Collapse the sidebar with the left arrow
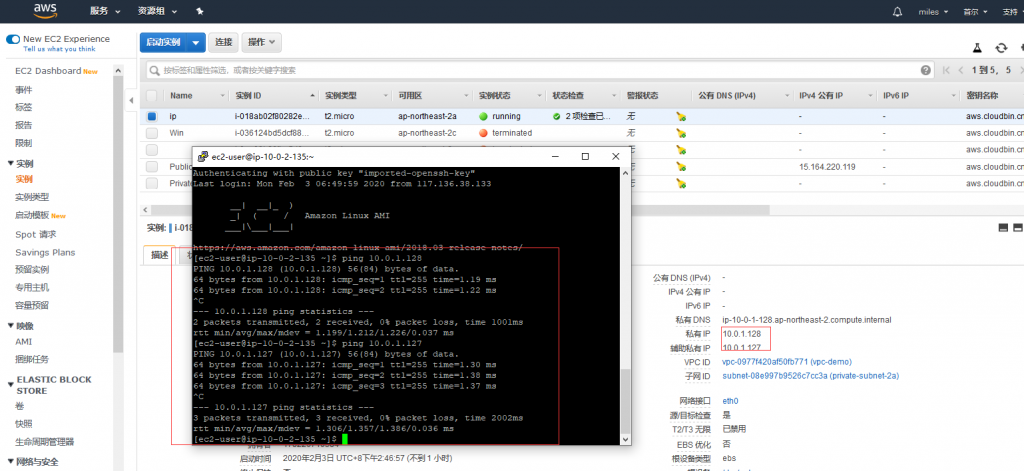 click(132, 101)
